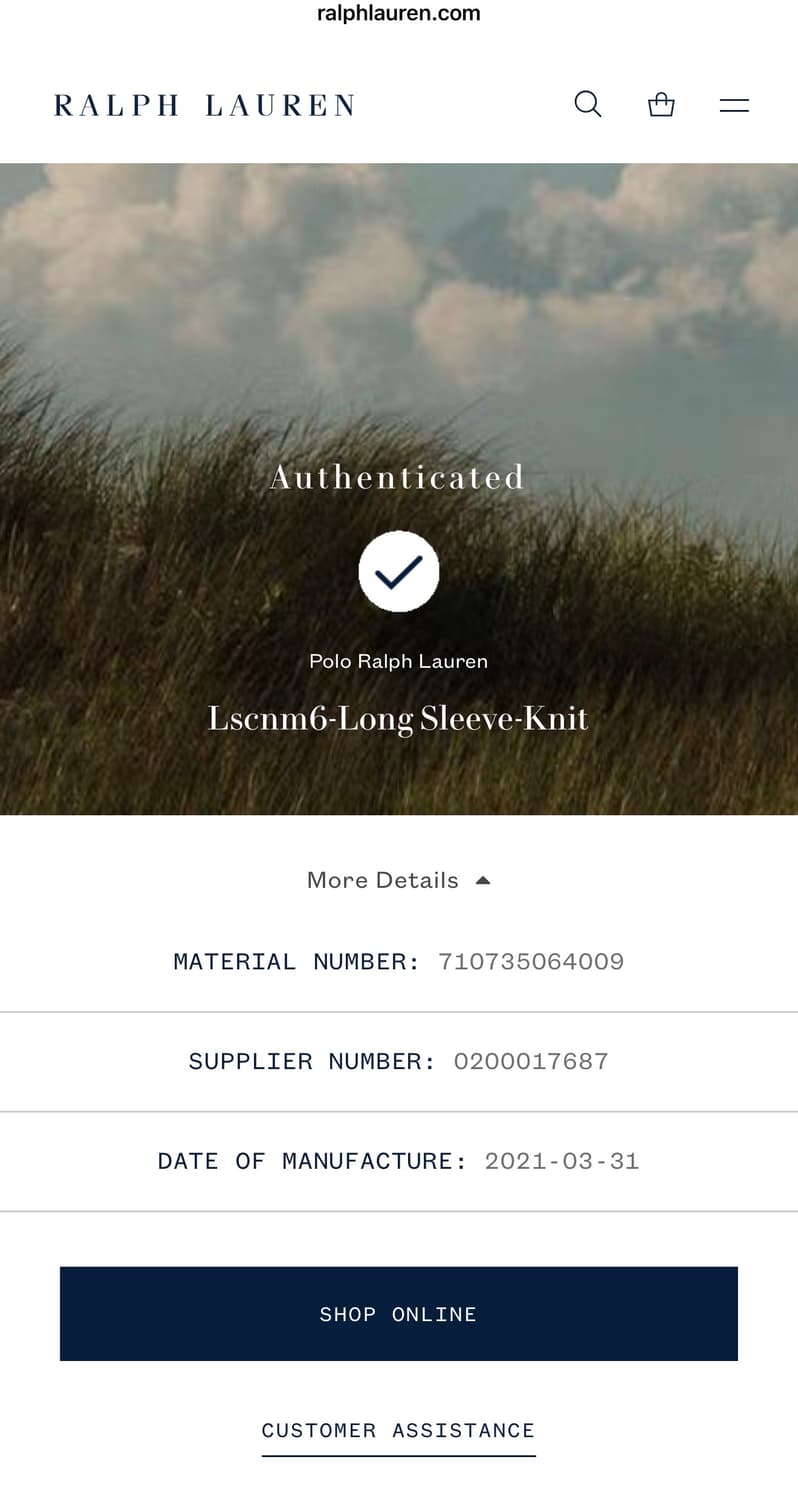The image size is (798, 1500).
Task: Click the Lscnm6-Long Sleeve-Knit product title
Action: tap(398, 718)
